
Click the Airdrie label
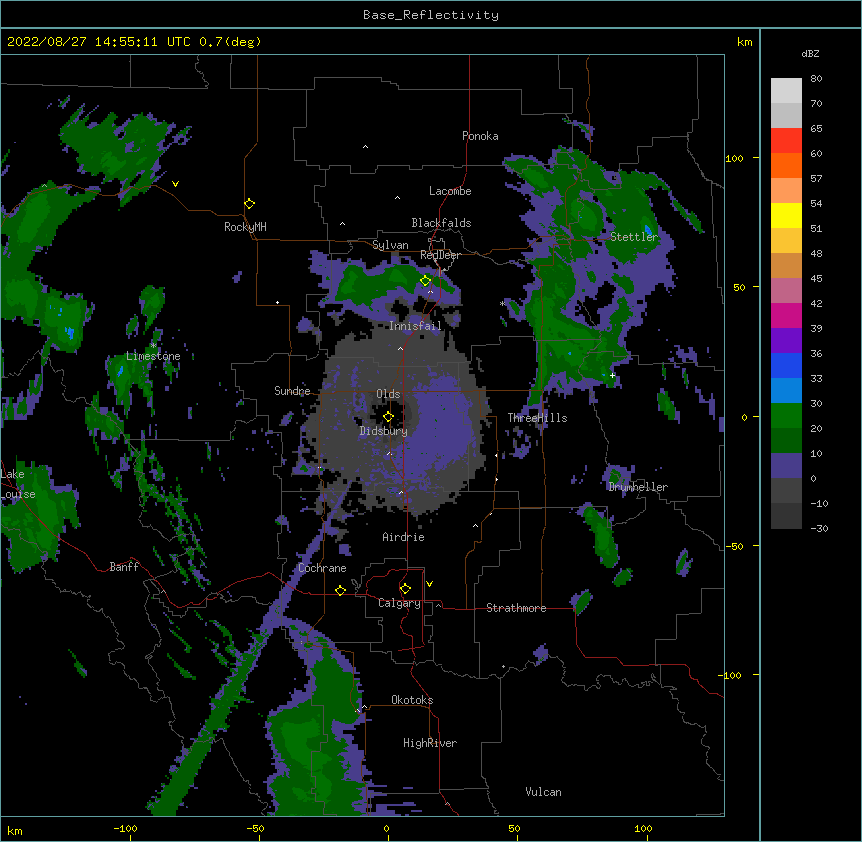(x=404, y=537)
